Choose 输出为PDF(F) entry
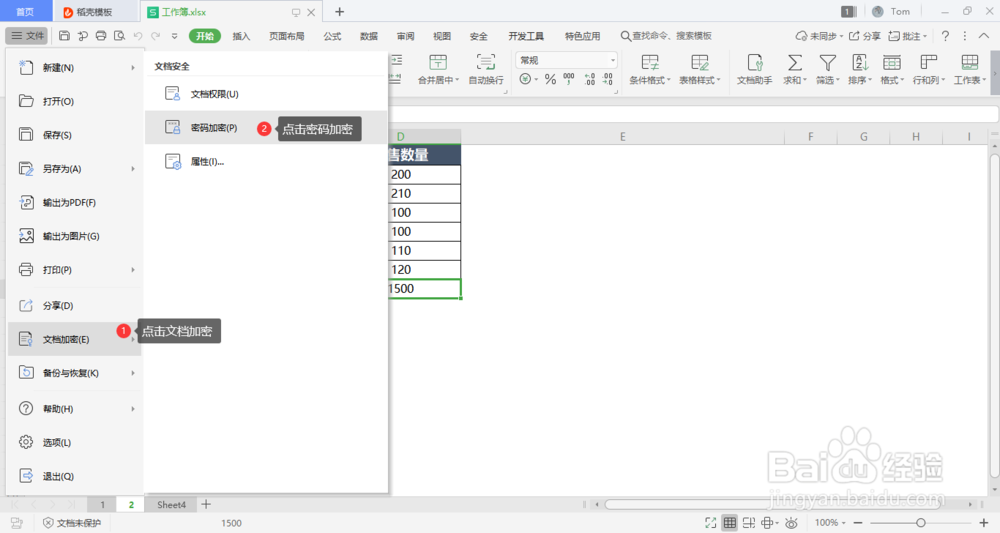1000x533 pixels. [x=74, y=203]
